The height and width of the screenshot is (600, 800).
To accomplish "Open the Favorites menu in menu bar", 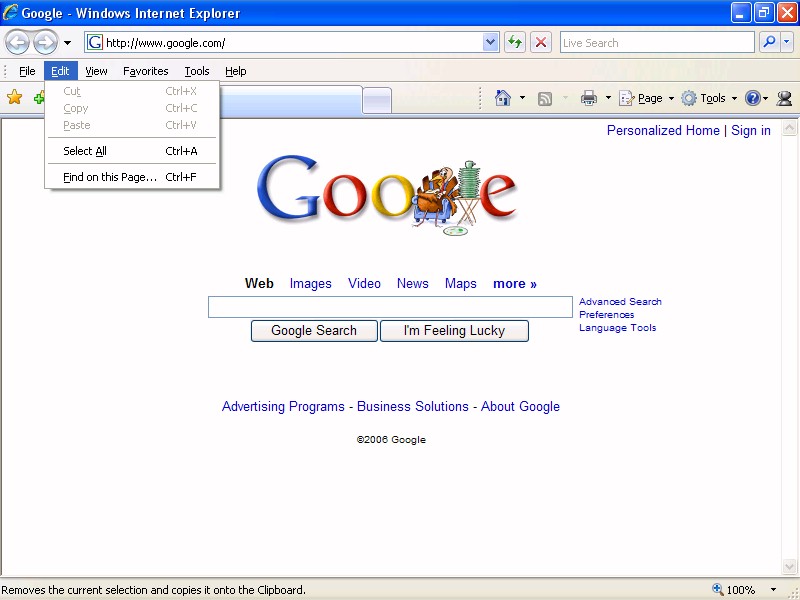I will 146,71.
